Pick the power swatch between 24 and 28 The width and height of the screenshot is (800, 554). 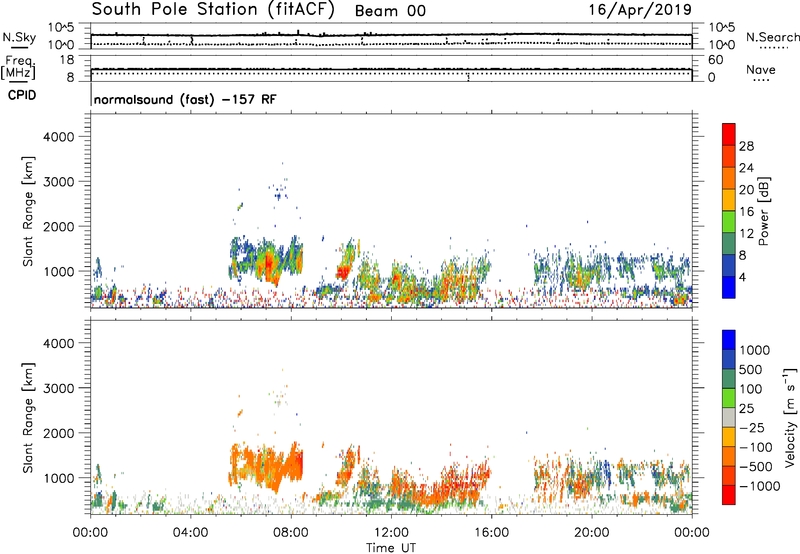[729, 156]
